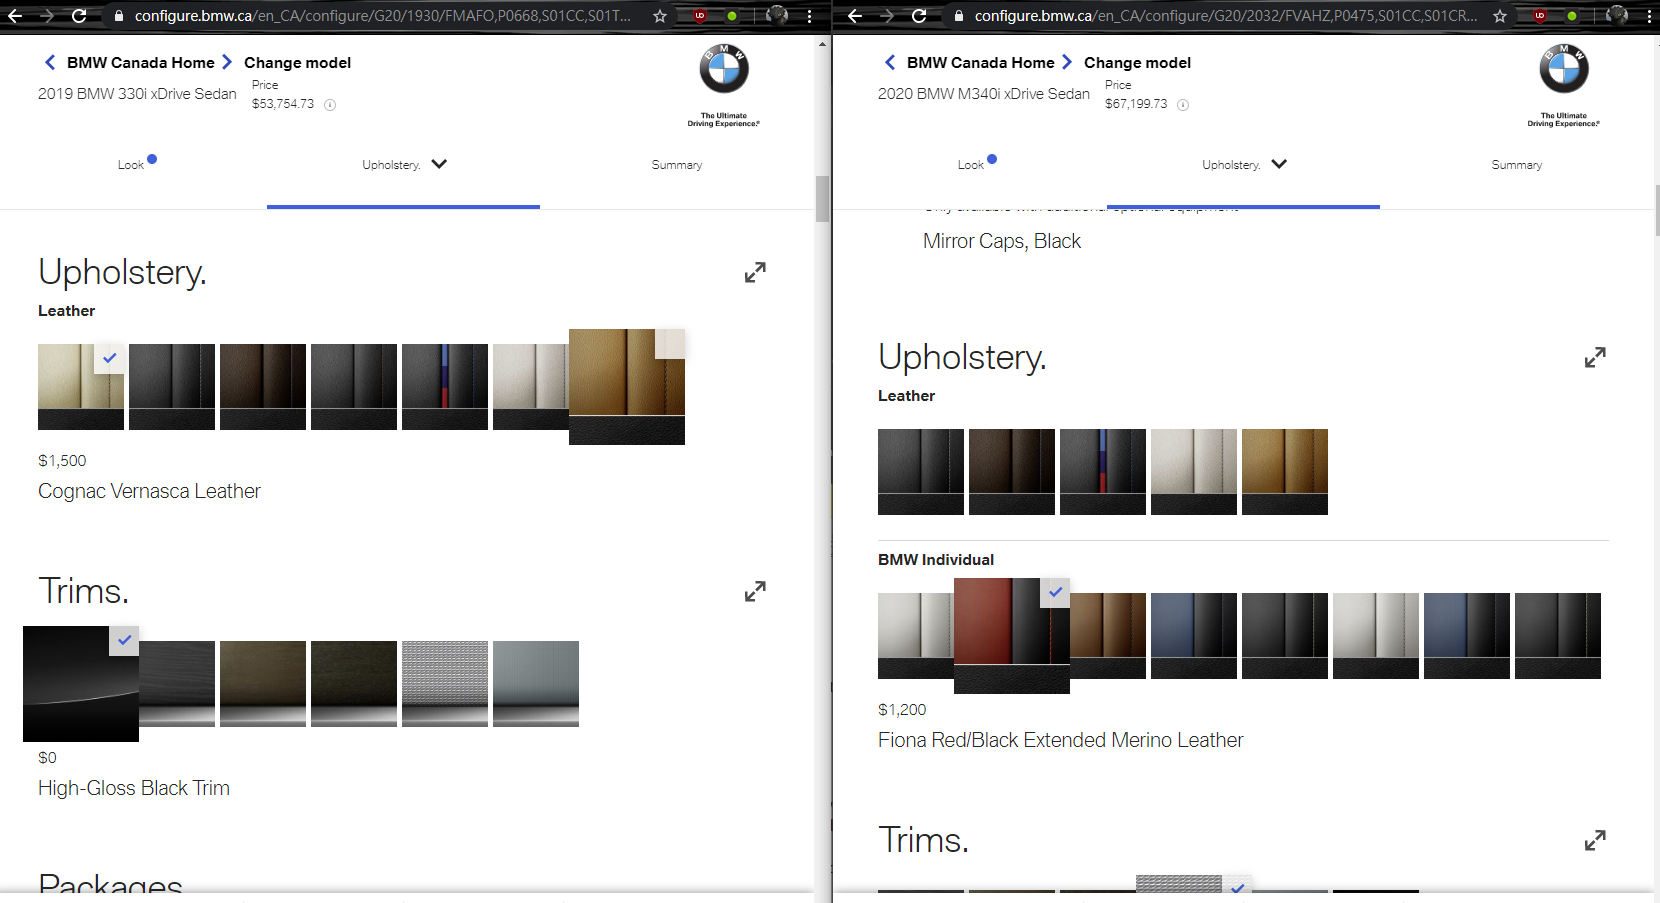Open Summary tab on M340i page
This screenshot has width=1660, height=903.
click(1517, 165)
